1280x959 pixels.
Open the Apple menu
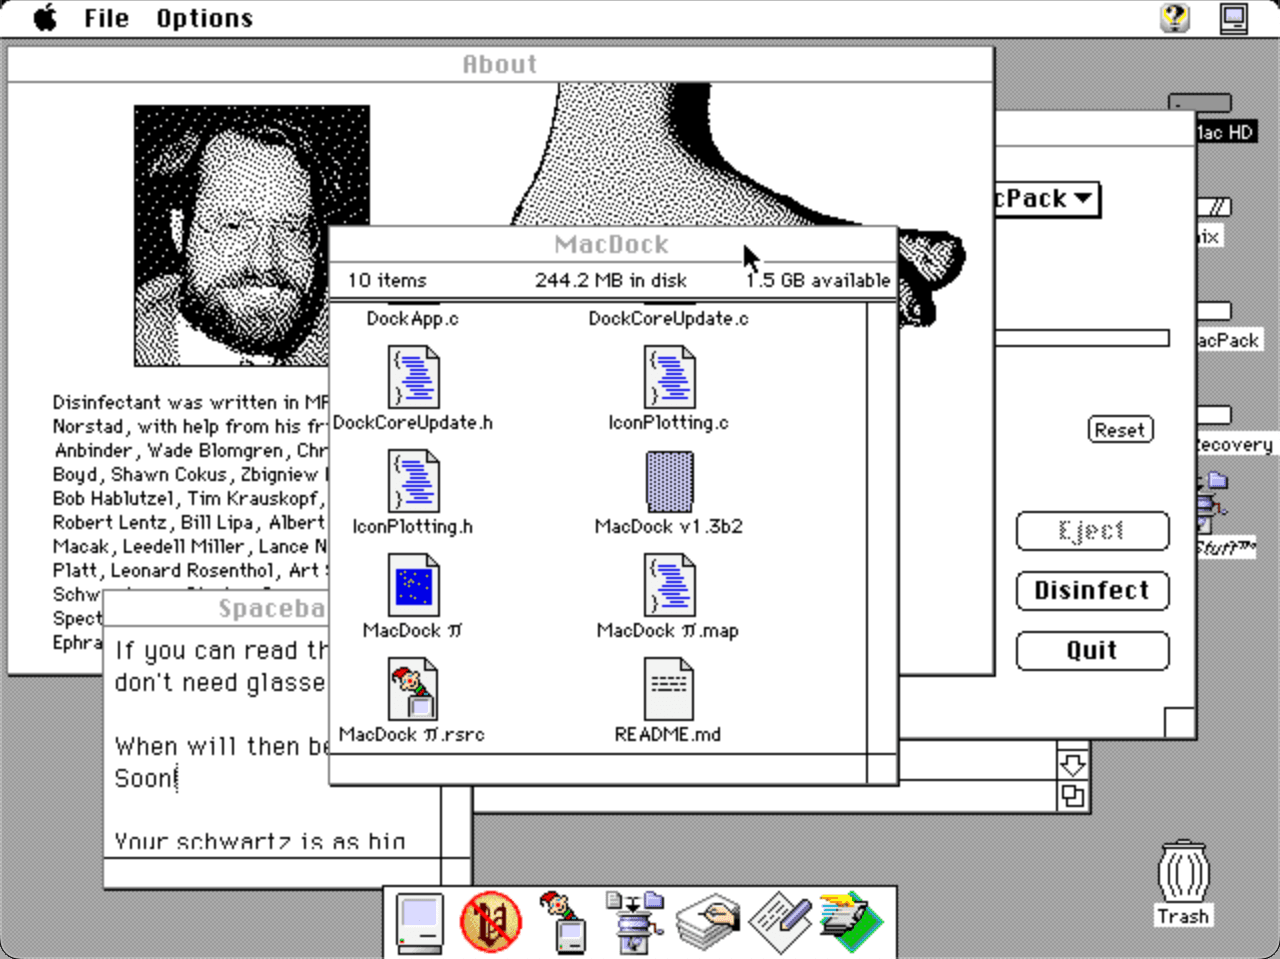pos(45,18)
